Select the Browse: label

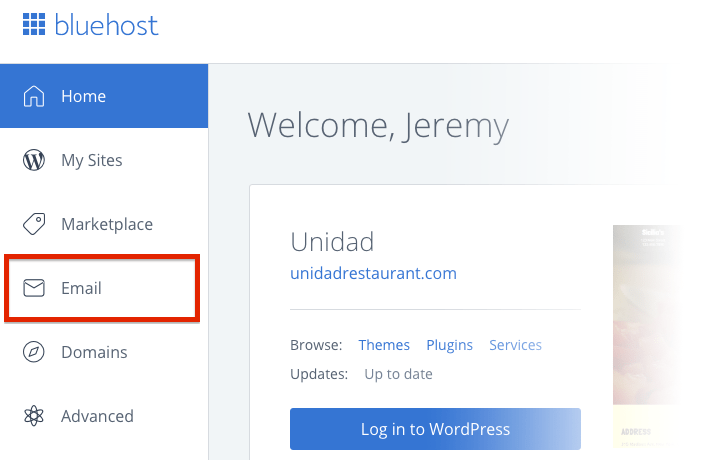(316, 345)
